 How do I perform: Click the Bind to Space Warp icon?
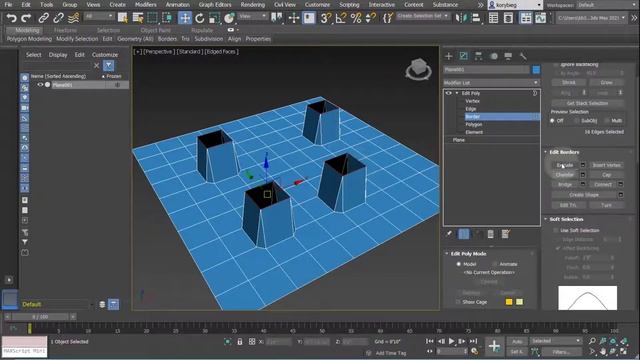pos(73,18)
